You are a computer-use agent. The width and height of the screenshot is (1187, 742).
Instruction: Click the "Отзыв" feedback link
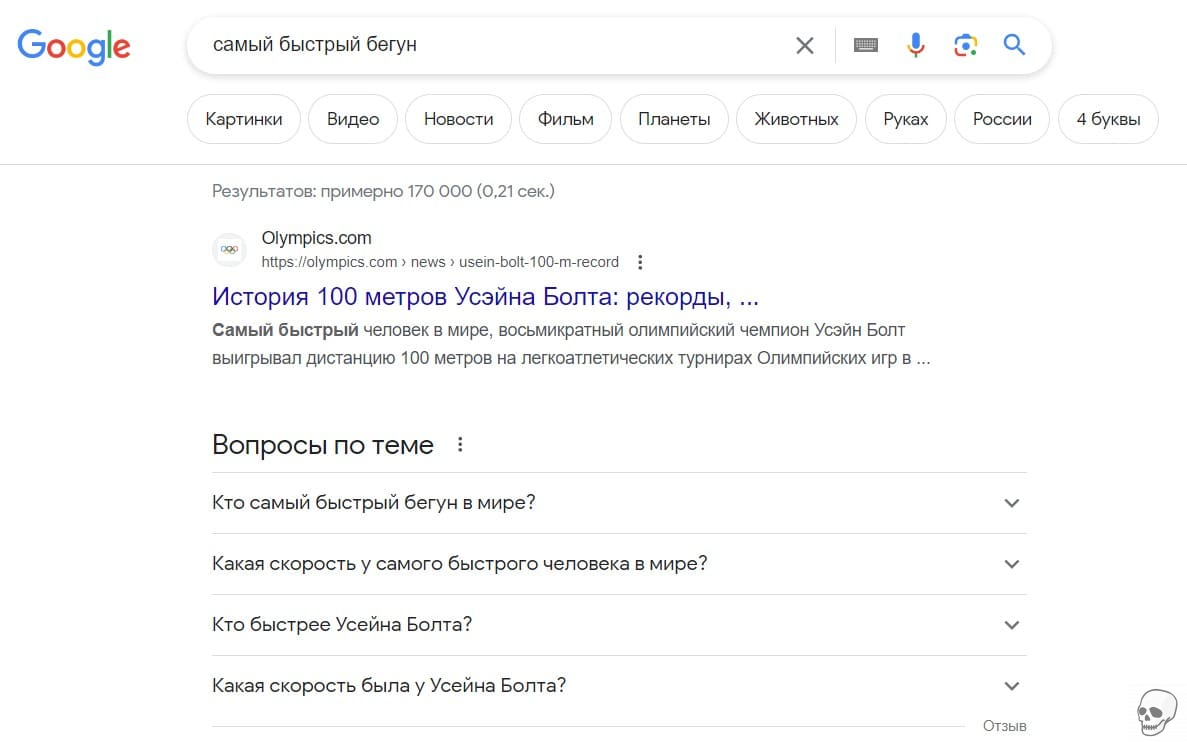tap(1004, 726)
